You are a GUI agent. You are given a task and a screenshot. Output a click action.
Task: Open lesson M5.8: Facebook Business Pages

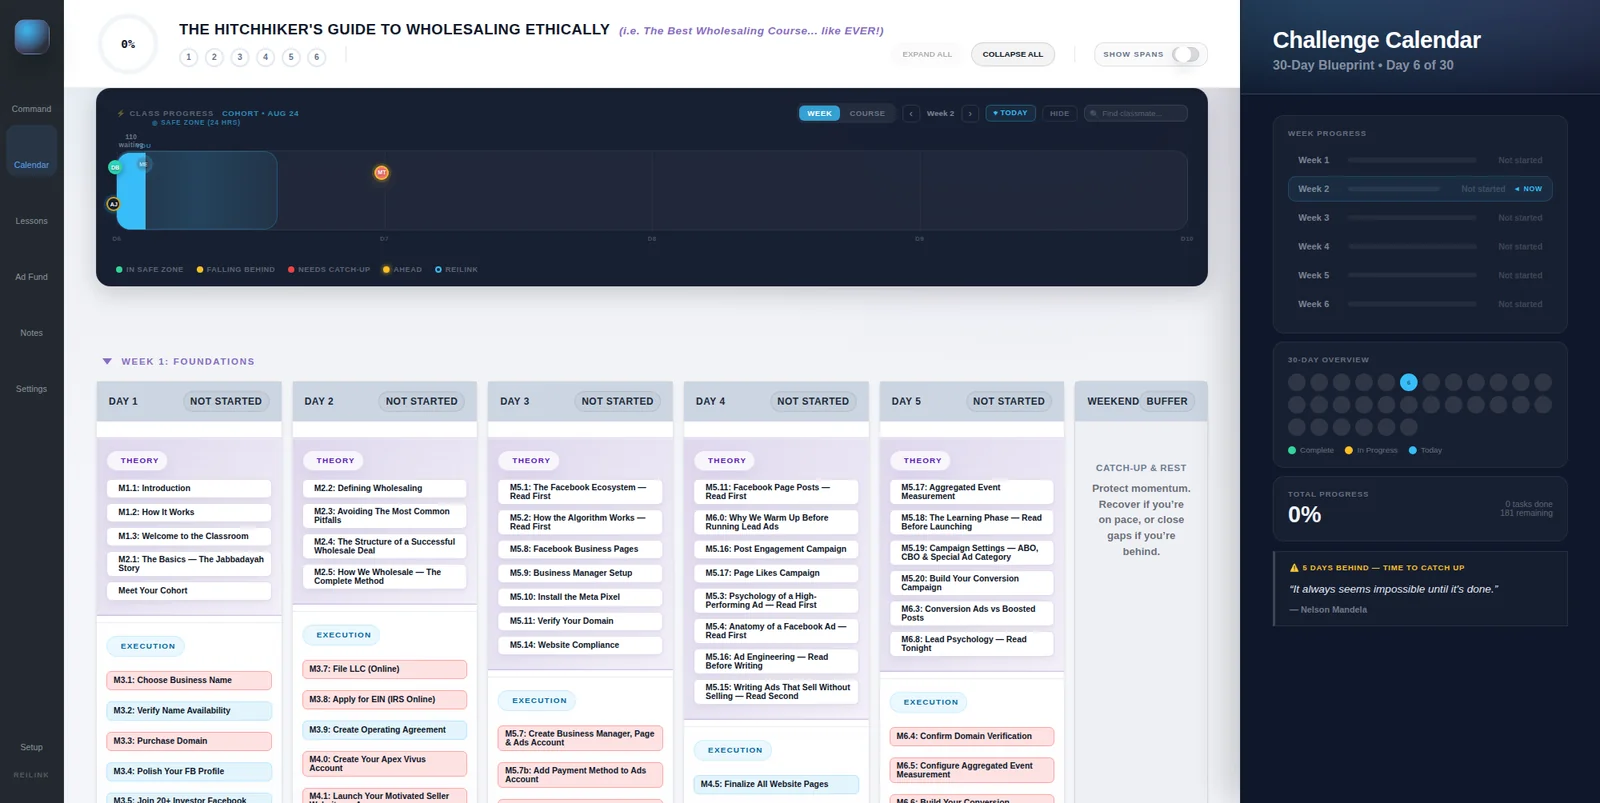[x=580, y=549]
